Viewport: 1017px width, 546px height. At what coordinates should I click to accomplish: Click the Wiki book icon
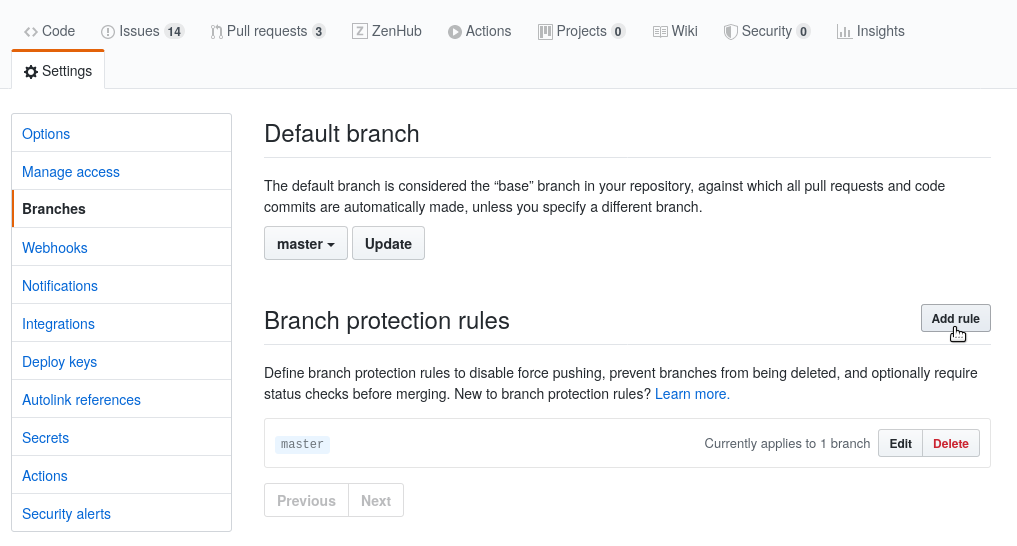(x=660, y=32)
